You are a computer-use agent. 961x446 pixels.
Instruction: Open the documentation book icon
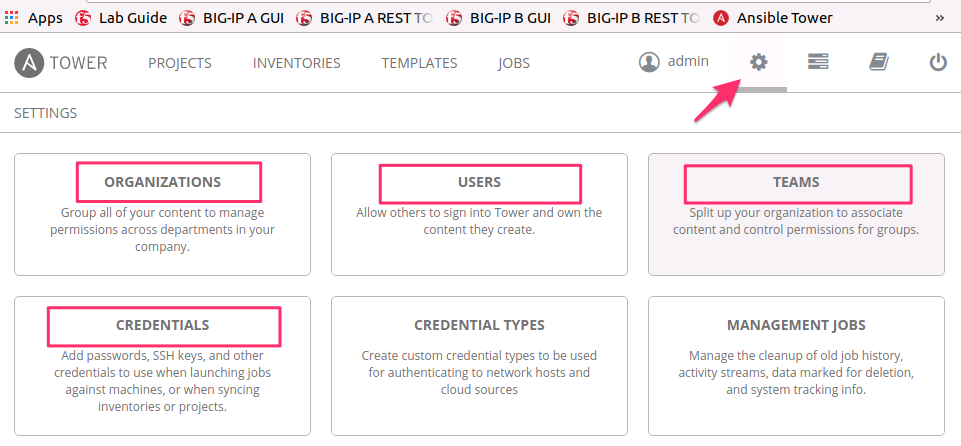click(879, 62)
